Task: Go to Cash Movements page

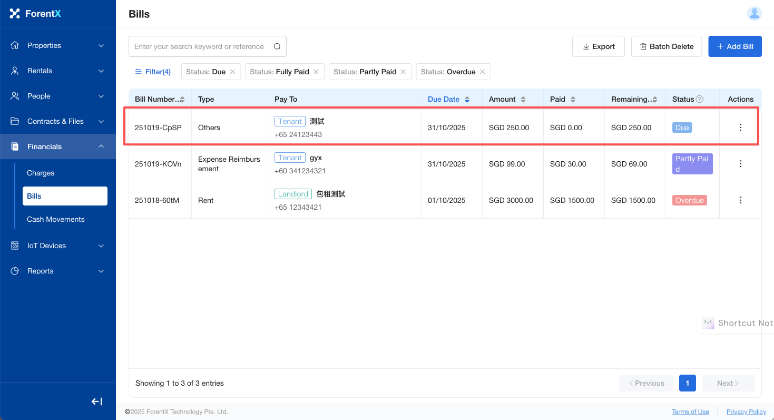Action: coord(55,219)
